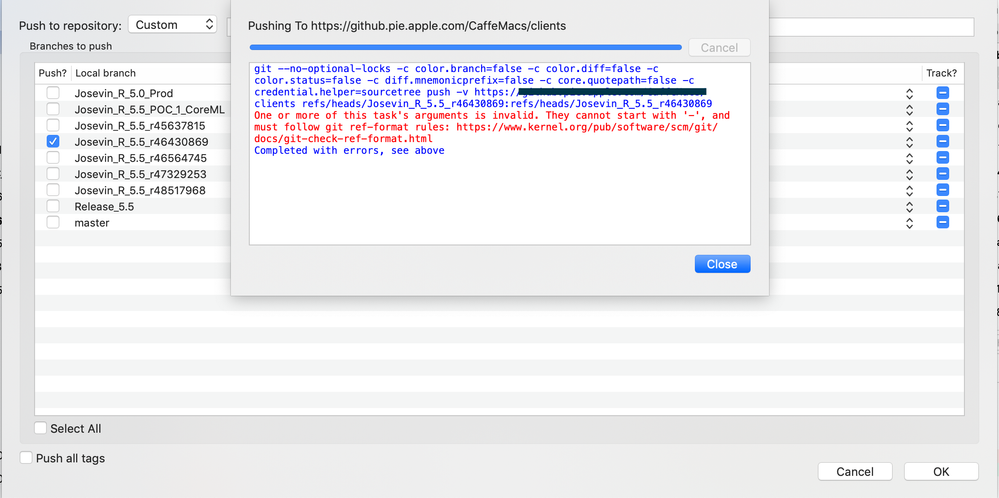The width and height of the screenshot is (999, 498).
Task: Select the Josevin_R_5.5_r45637815 branch name
Action: click(140, 125)
